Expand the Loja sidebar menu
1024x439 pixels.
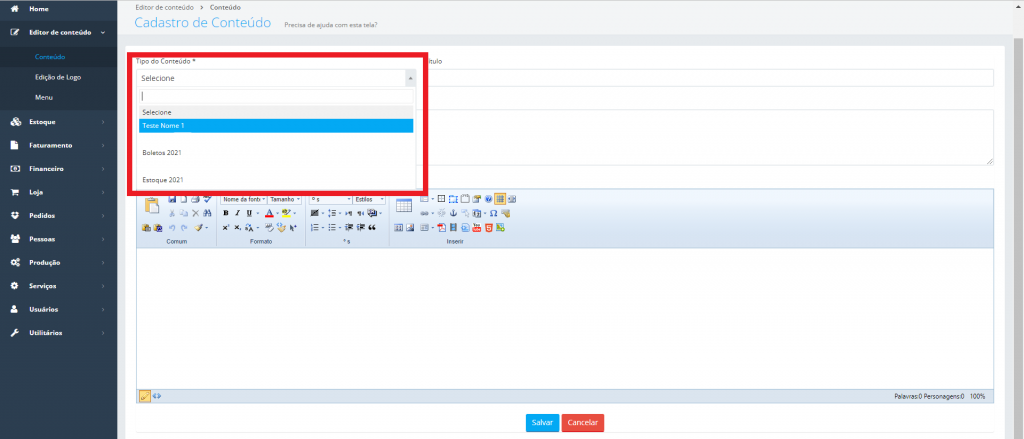point(59,192)
